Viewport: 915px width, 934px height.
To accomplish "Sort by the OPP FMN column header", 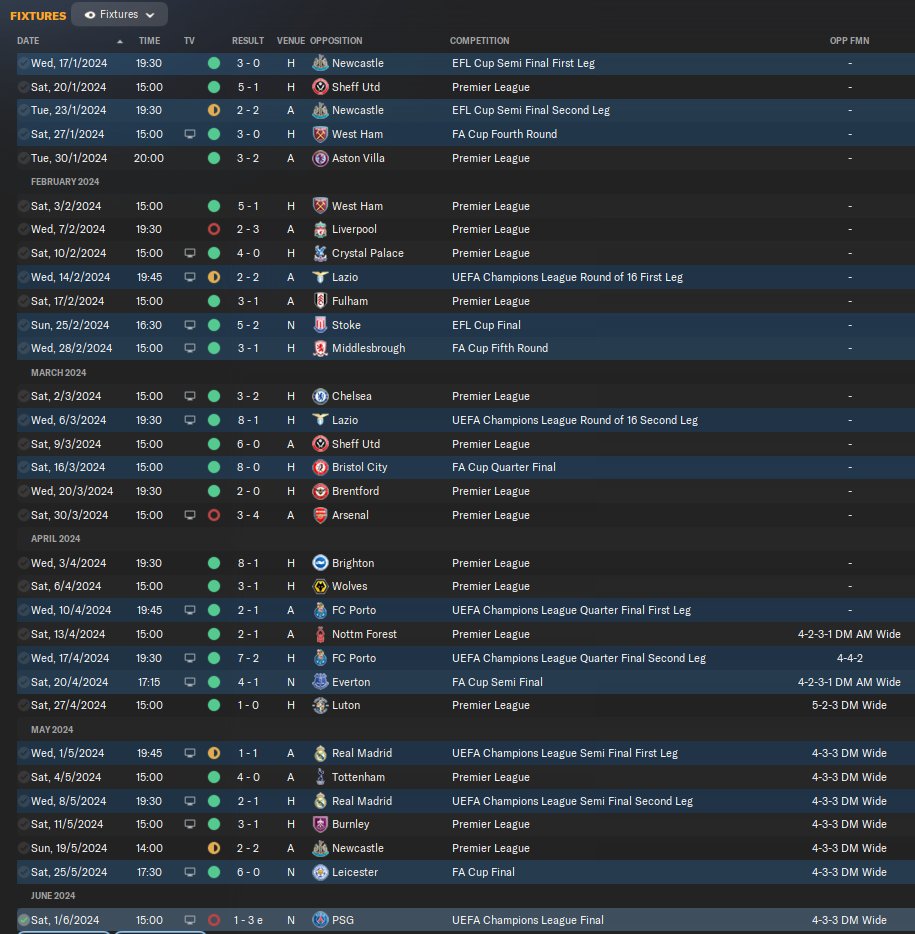I will click(849, 41).
